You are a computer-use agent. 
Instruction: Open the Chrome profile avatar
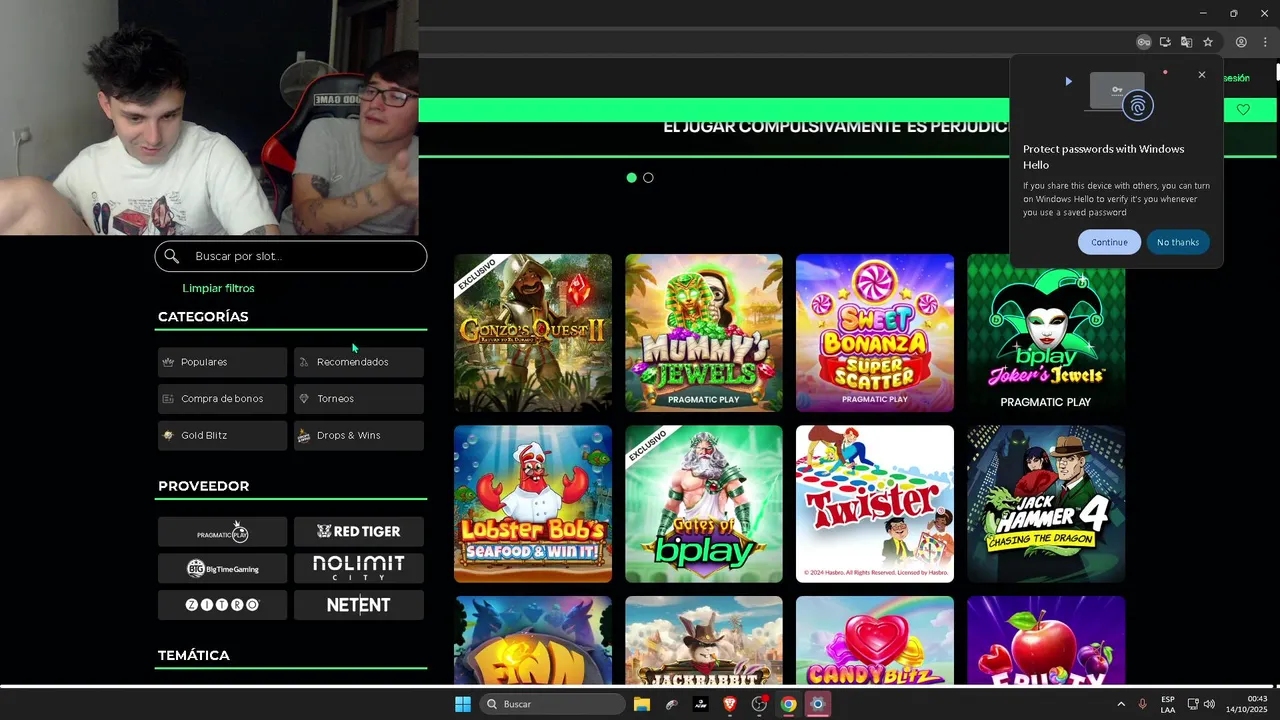point(1241,42)
